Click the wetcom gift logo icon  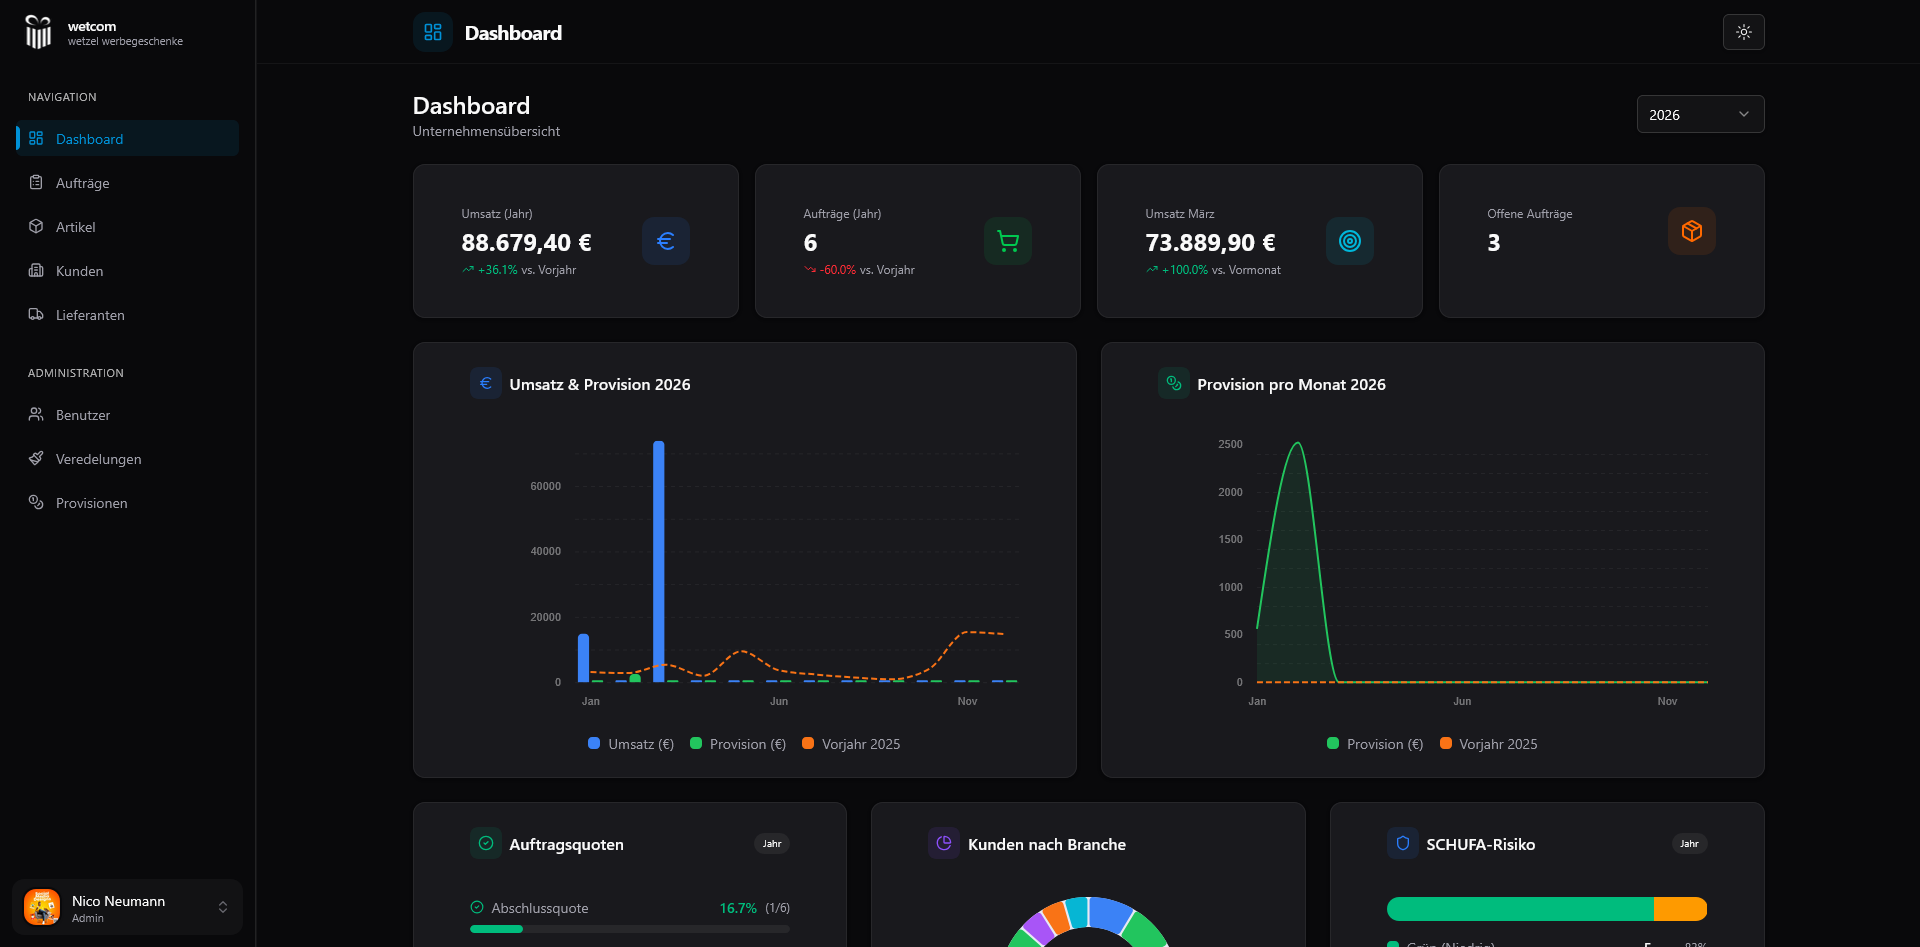click(x=38, y=32)
